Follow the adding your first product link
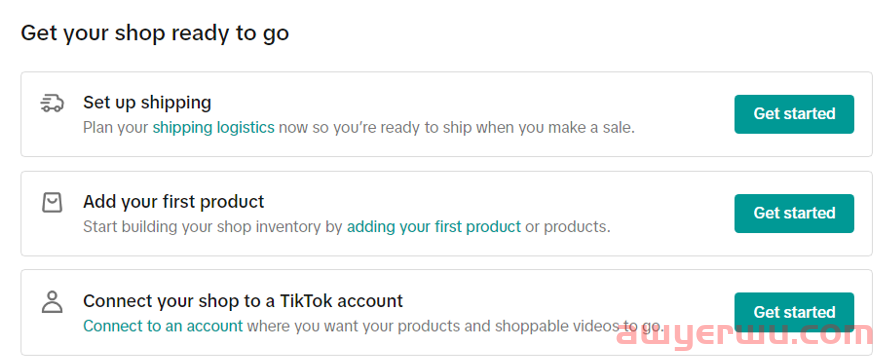 click(x=434, y=226)
